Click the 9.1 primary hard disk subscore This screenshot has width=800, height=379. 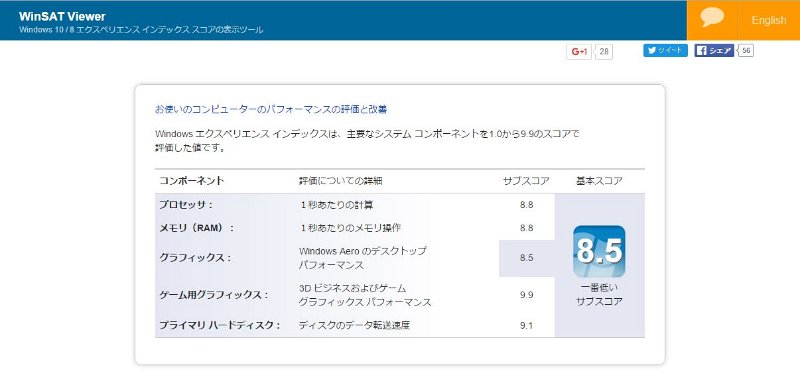pyautogui.click(x=527, y=325)
